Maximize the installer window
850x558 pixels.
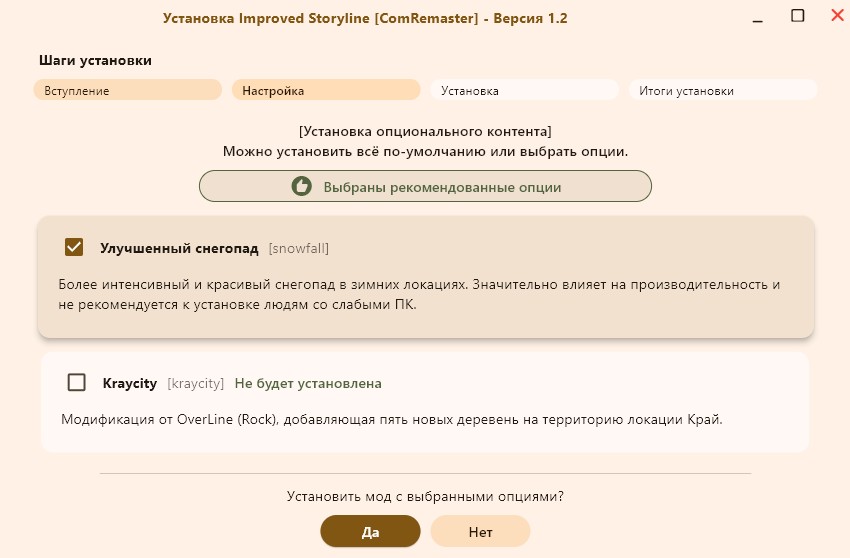point(797,15)
